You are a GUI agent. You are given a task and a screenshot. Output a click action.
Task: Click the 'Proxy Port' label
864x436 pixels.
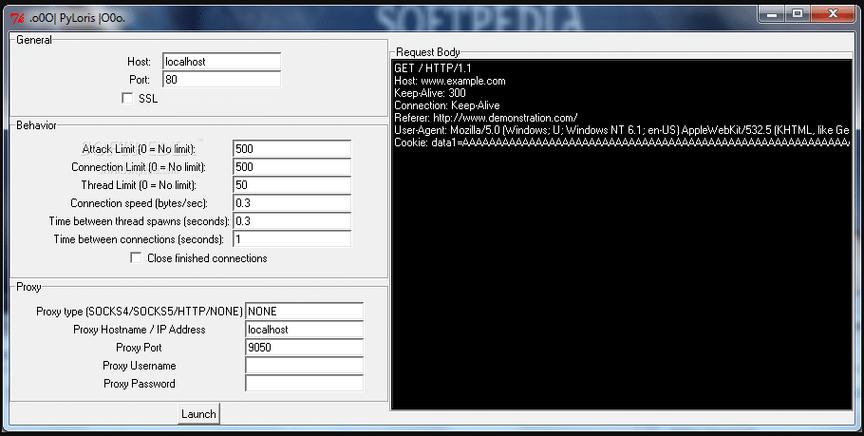[139, 347]
